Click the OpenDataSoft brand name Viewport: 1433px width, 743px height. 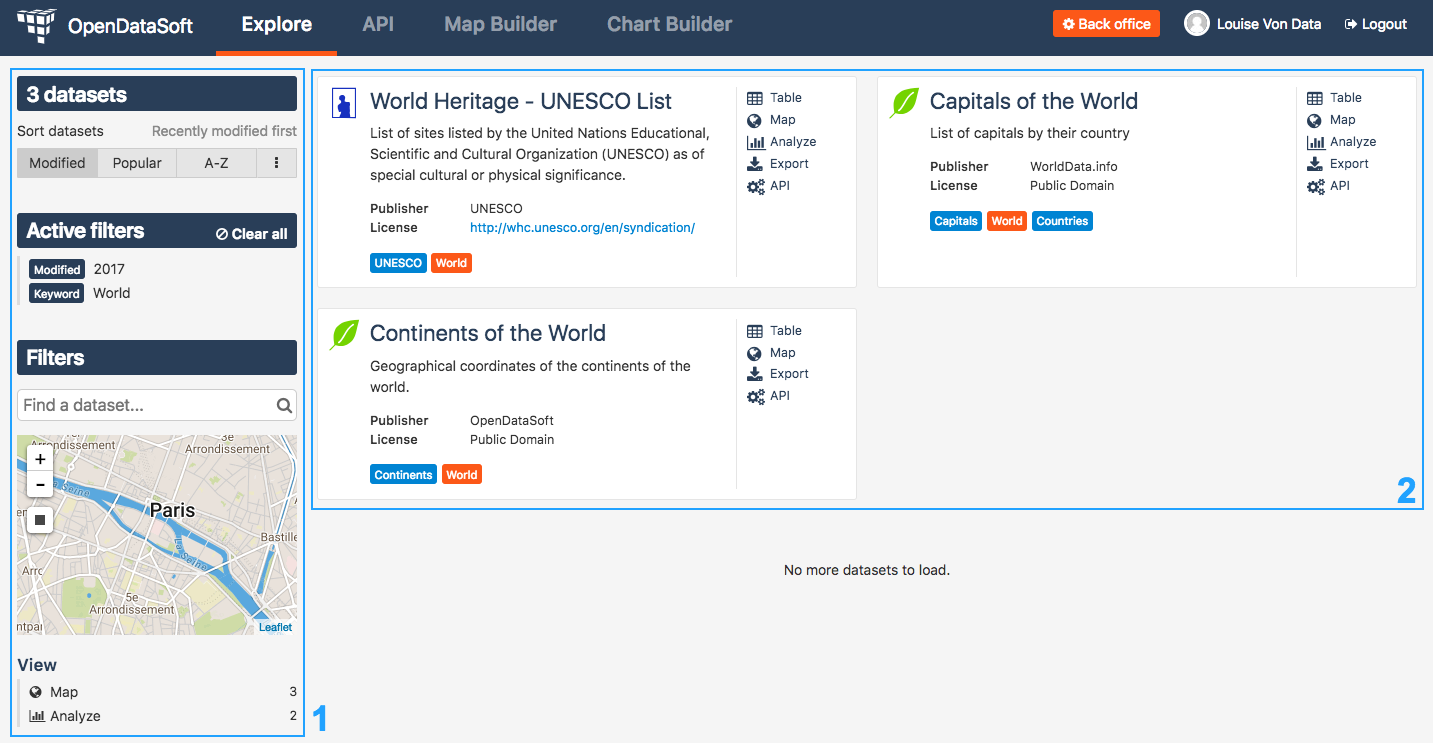point(131,26)
